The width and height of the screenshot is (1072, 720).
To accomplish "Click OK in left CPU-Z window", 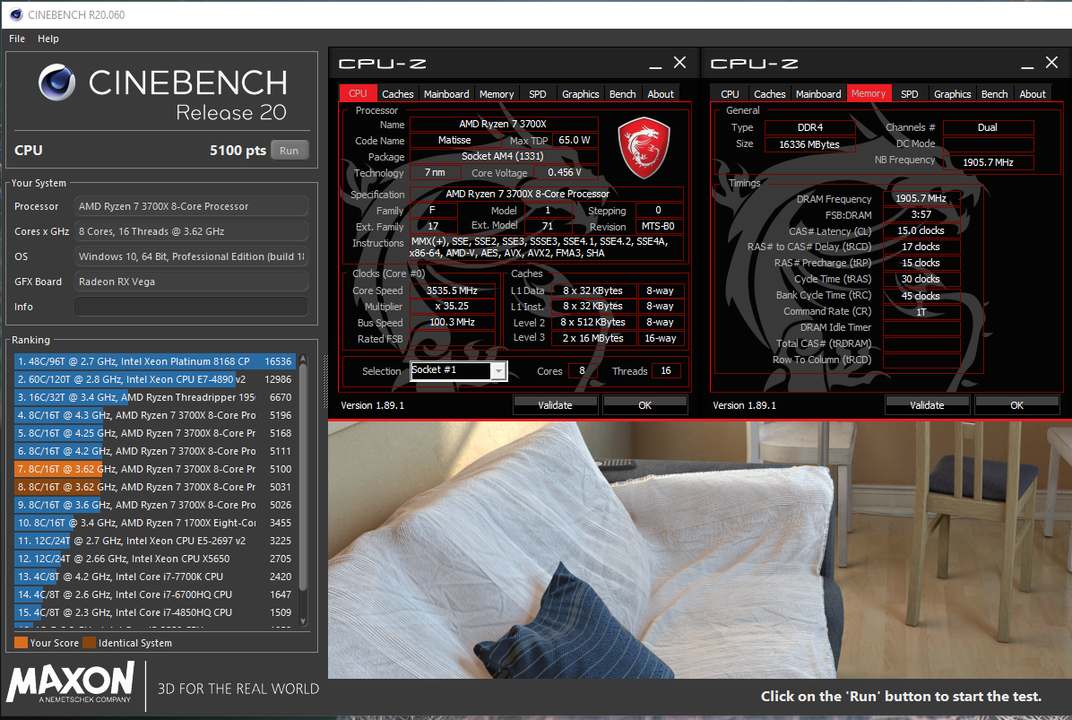I will point(645,405).
